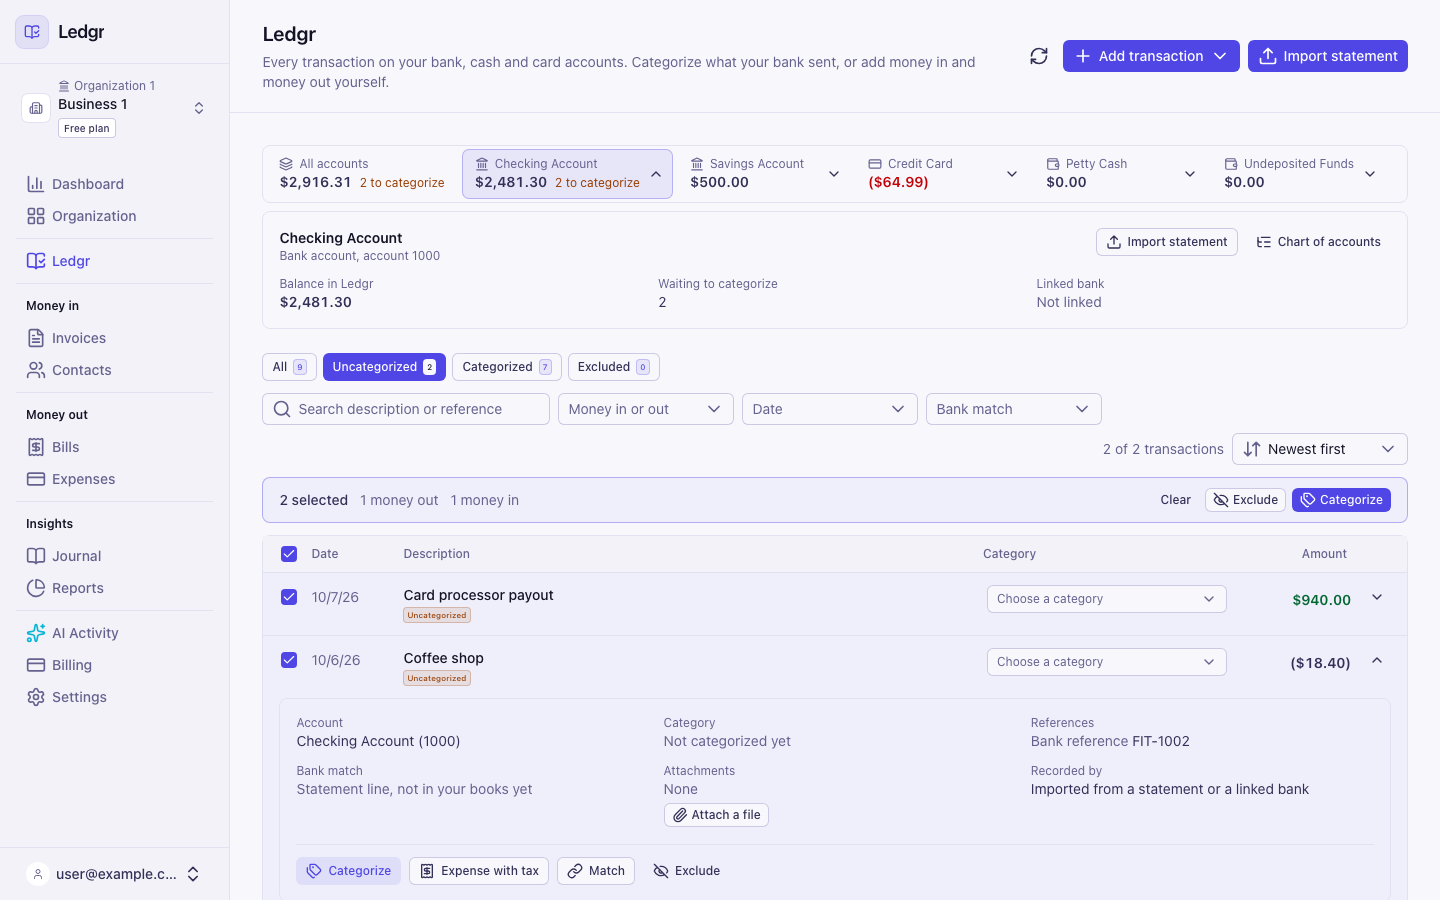Open the Bank match filter
The image size is (1440, 900).
point(1014,409)
